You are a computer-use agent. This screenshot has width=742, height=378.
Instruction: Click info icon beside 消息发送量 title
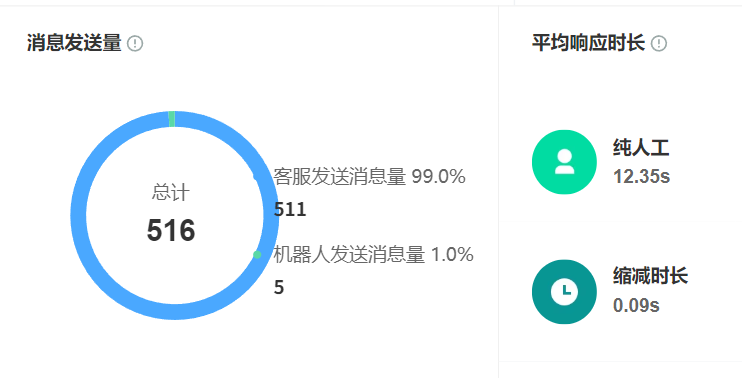tap(135, 44)
